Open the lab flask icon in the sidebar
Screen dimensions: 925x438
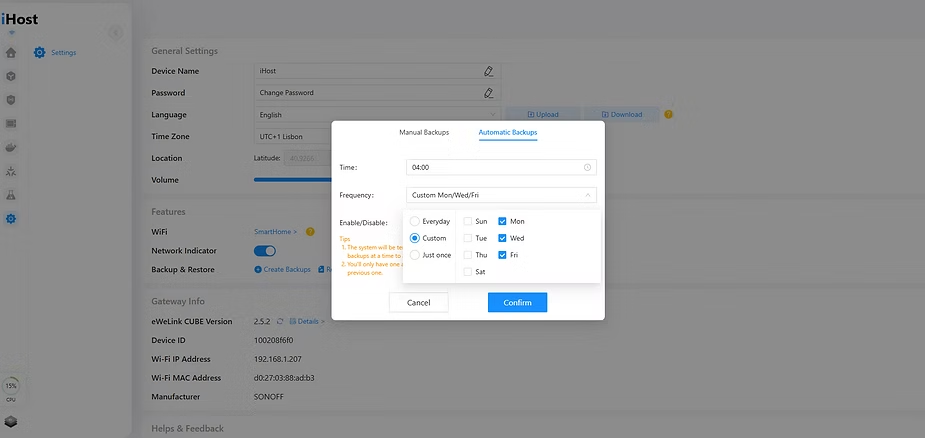point(11,195)
